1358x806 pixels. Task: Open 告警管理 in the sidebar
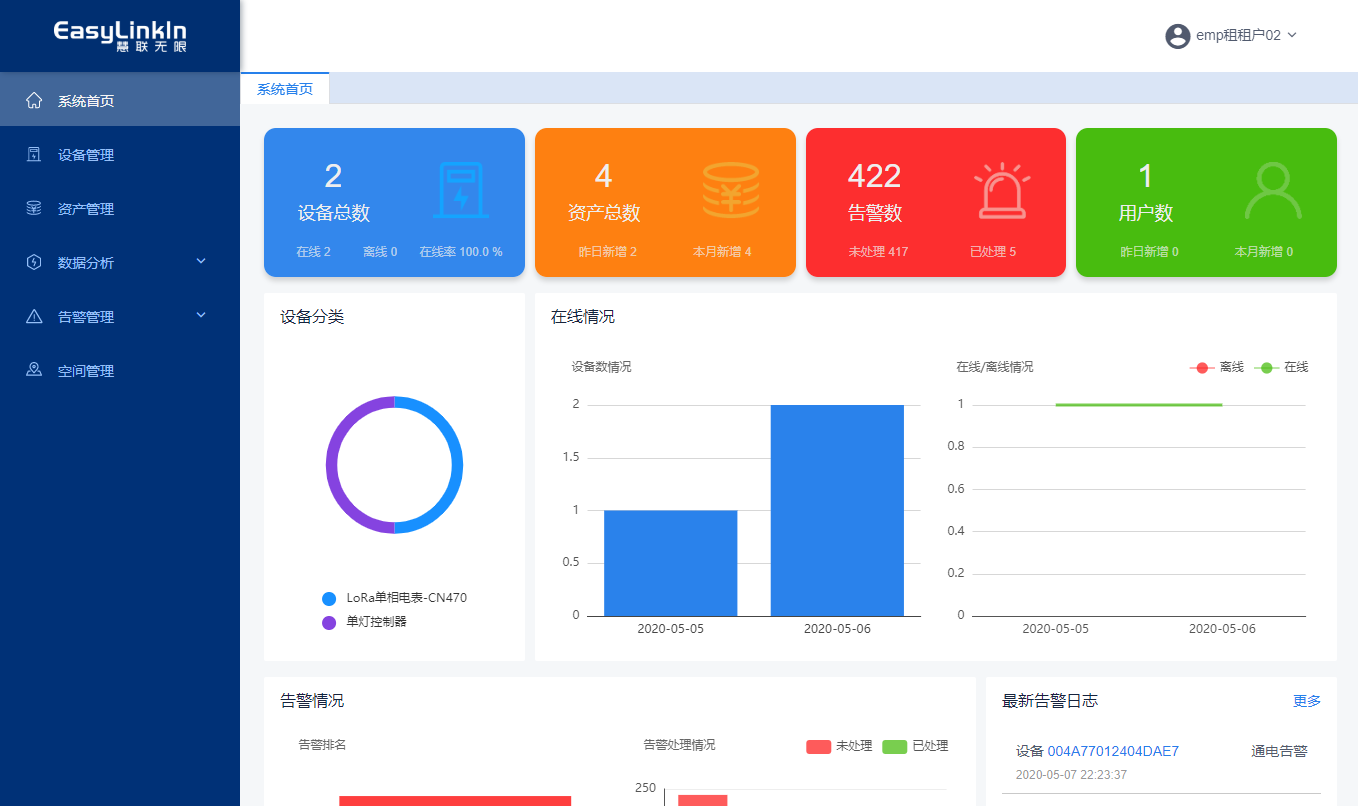tap(120, 316)
